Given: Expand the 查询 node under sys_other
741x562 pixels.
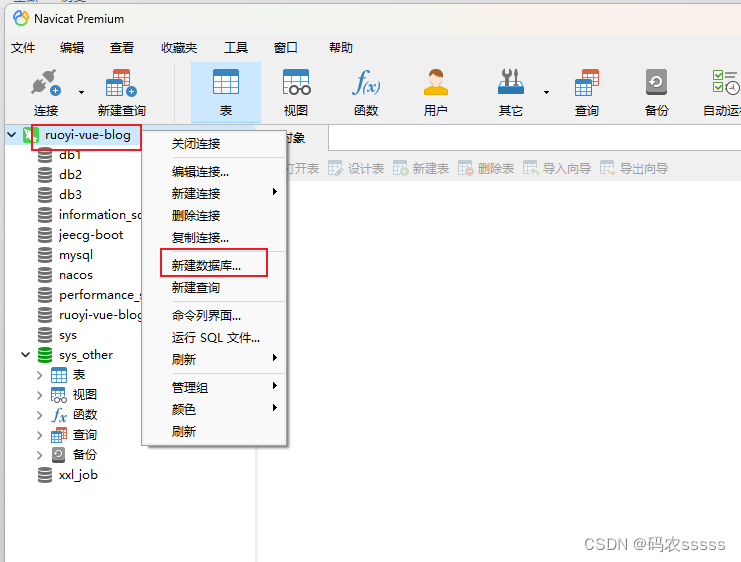Looking at the screenshot, I should point(40,436).
